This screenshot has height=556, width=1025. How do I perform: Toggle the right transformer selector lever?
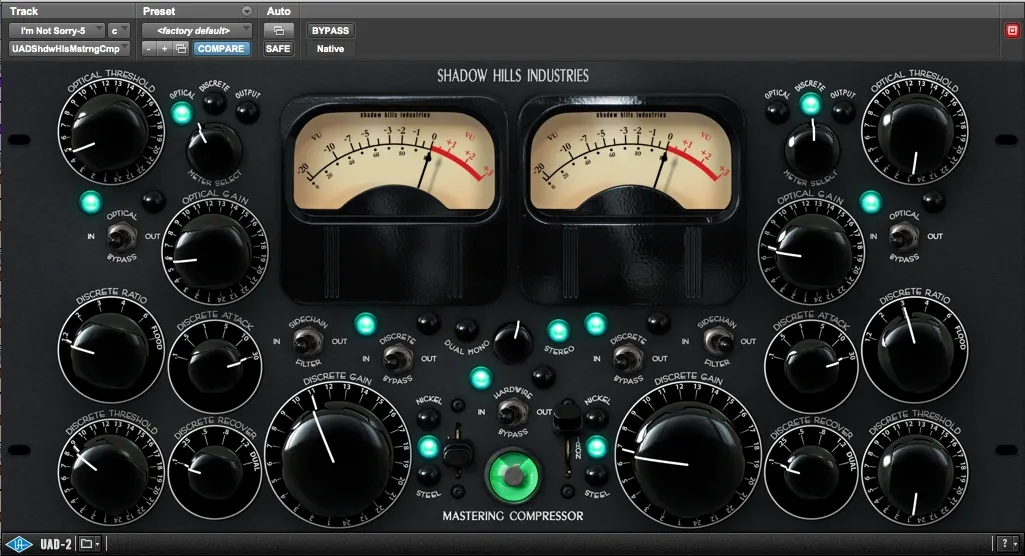[567, 418]
